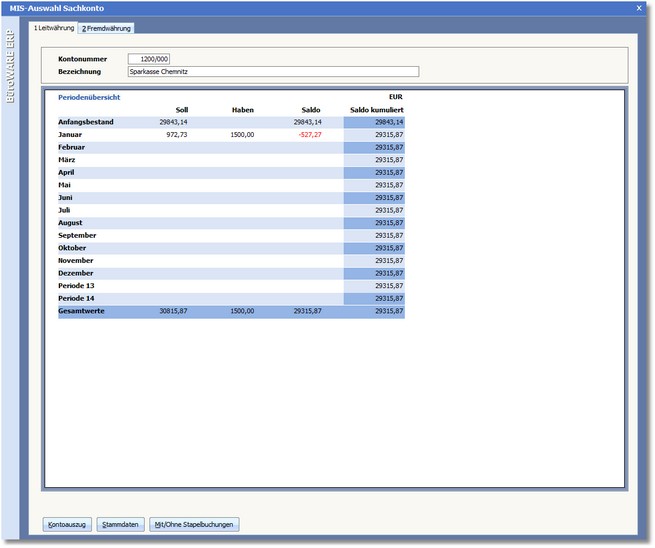655x548 pixels.
Task: Toggle Mit/Ohne Stapelbuchungen button
Action: [x=194, y=524]
